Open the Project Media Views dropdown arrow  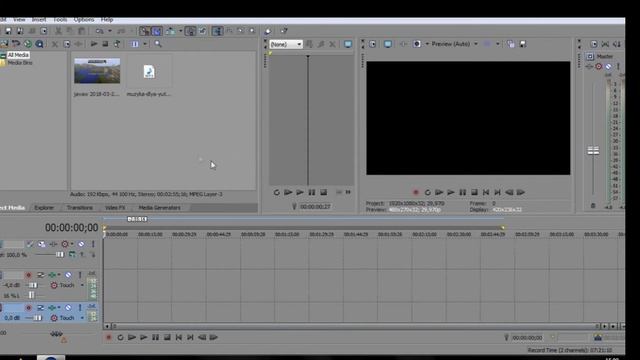(x=145, y=44)
